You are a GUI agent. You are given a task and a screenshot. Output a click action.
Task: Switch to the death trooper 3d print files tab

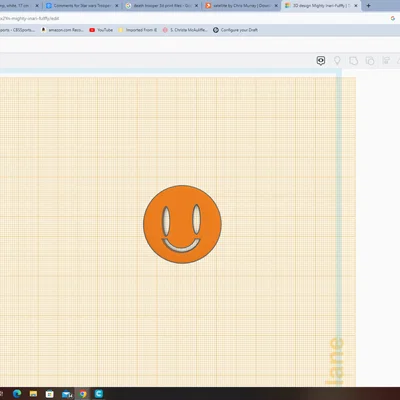pyautogui.click(x=162, y=6)
